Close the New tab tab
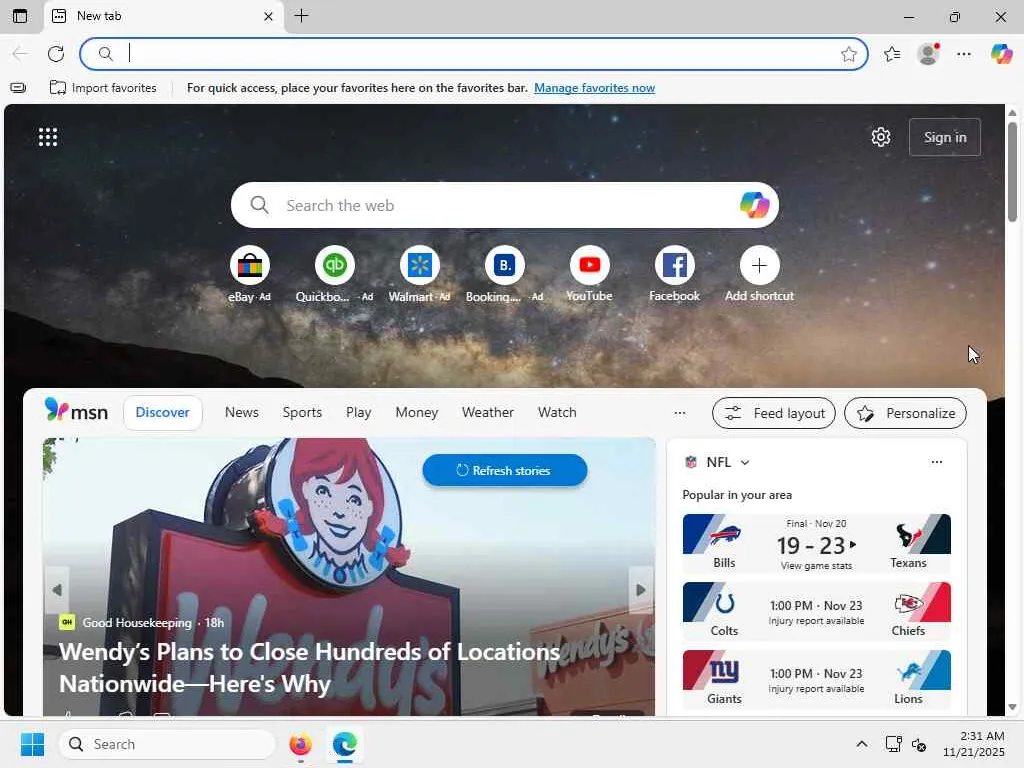The image size is (1024, 768). point(268,16)
